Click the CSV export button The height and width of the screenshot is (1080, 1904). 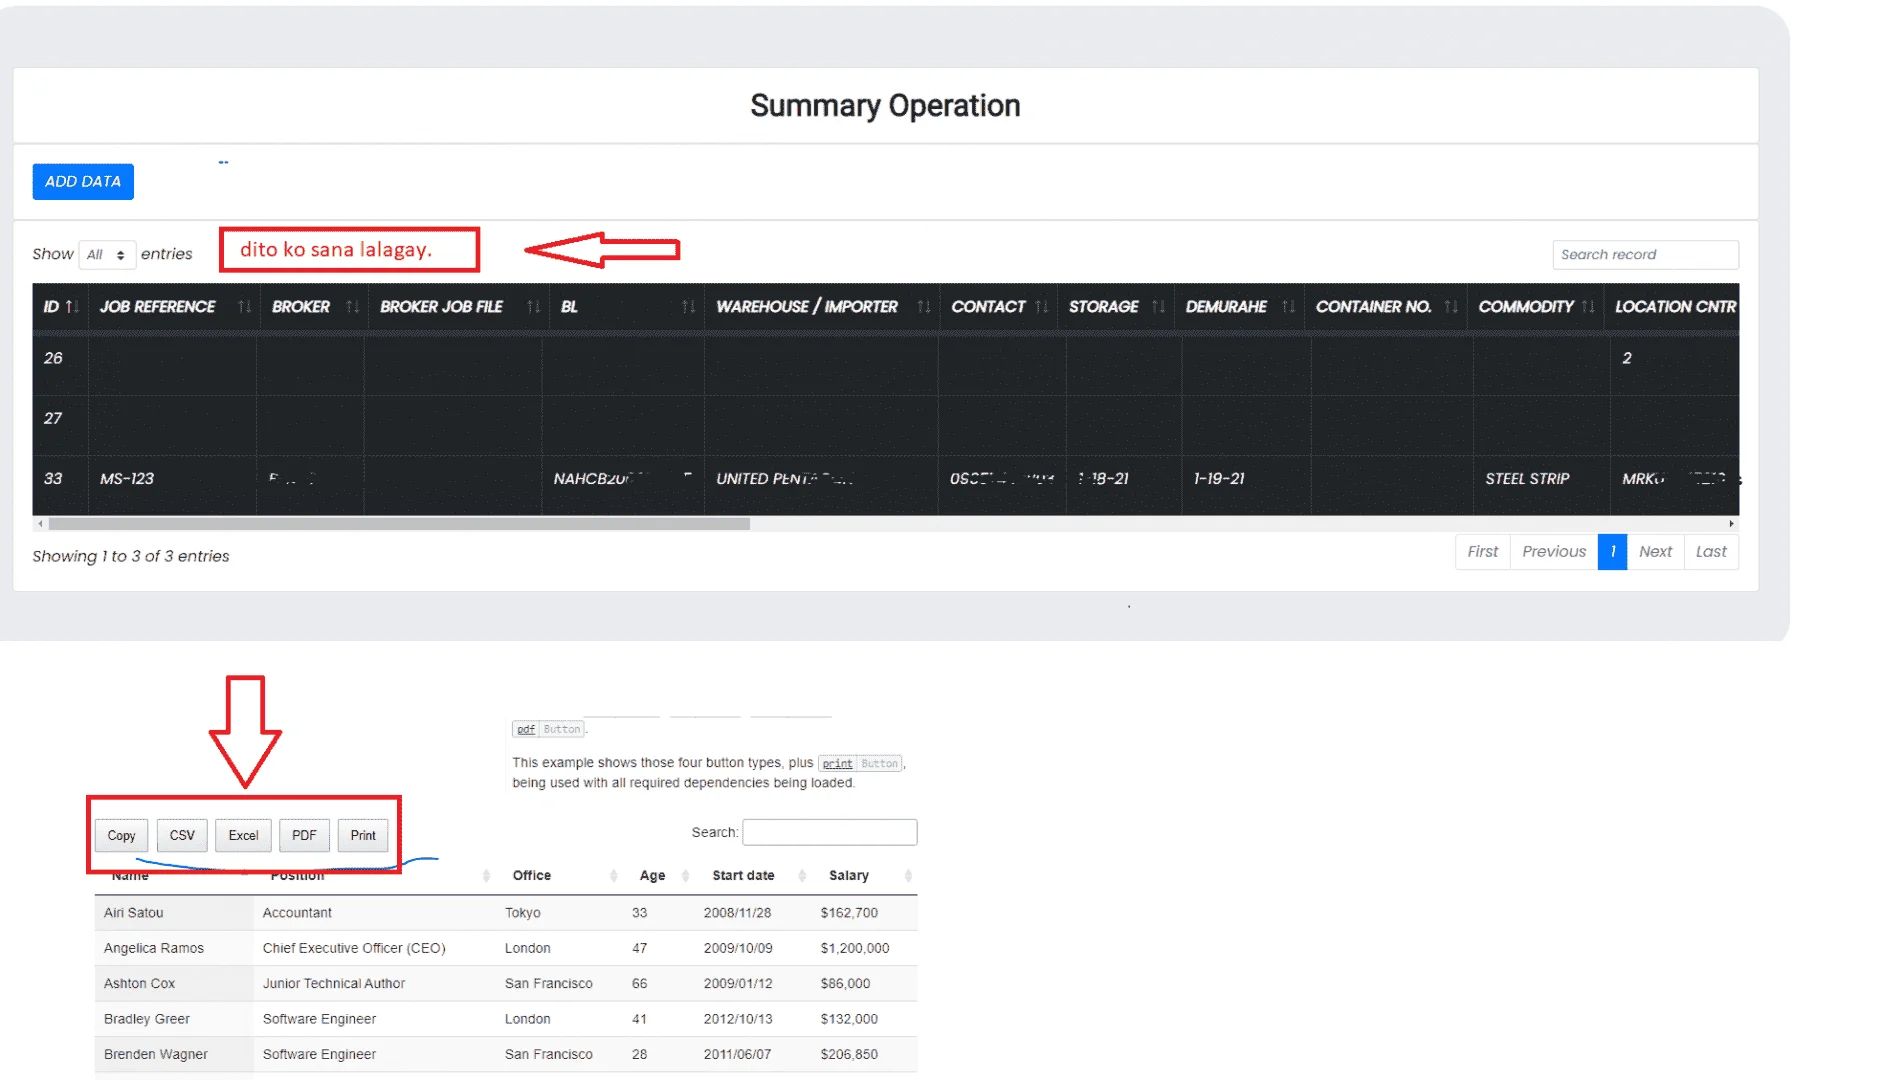pyautogui.click(x=182, y=836)
